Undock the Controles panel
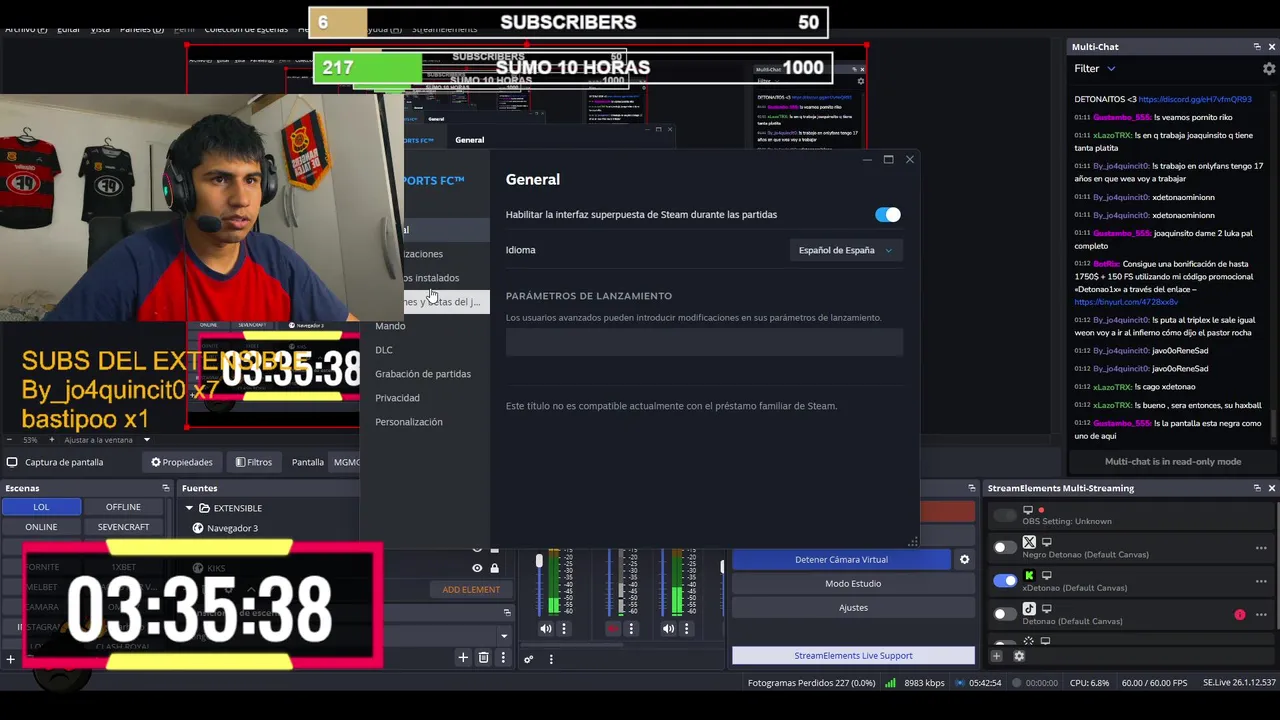1280x720 pixels. click(971, 488)
